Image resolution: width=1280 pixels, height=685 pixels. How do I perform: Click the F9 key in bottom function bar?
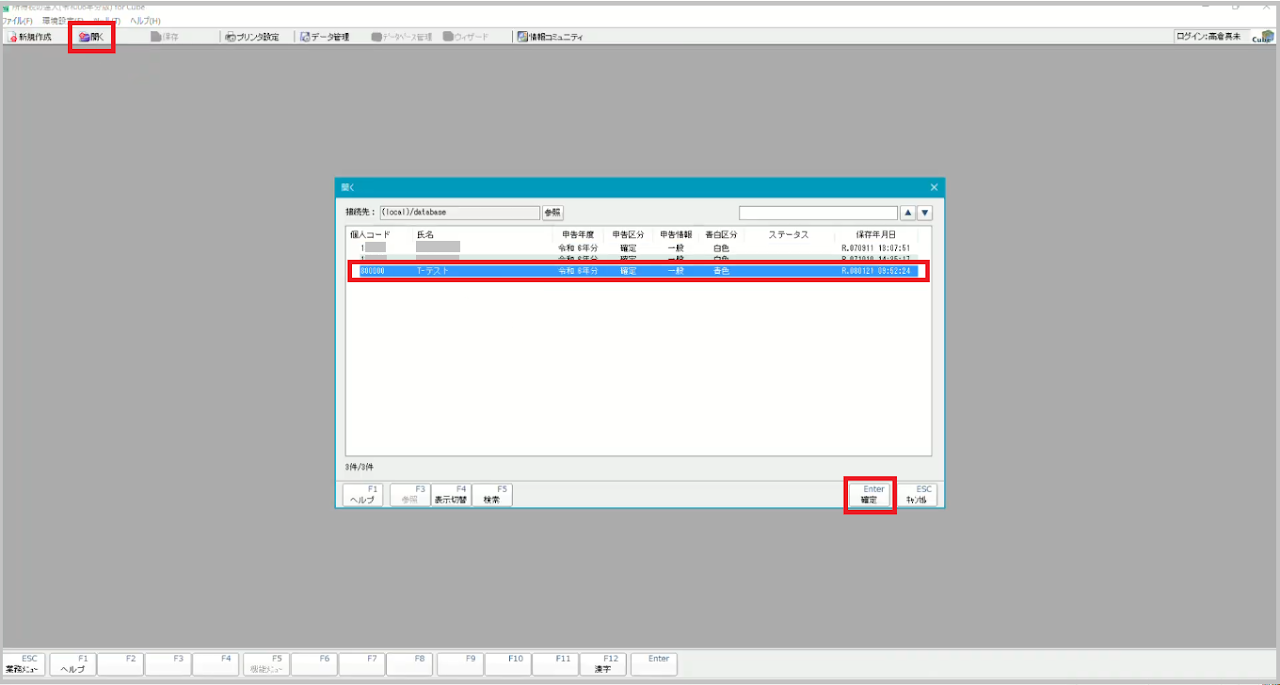click(461, 664)
